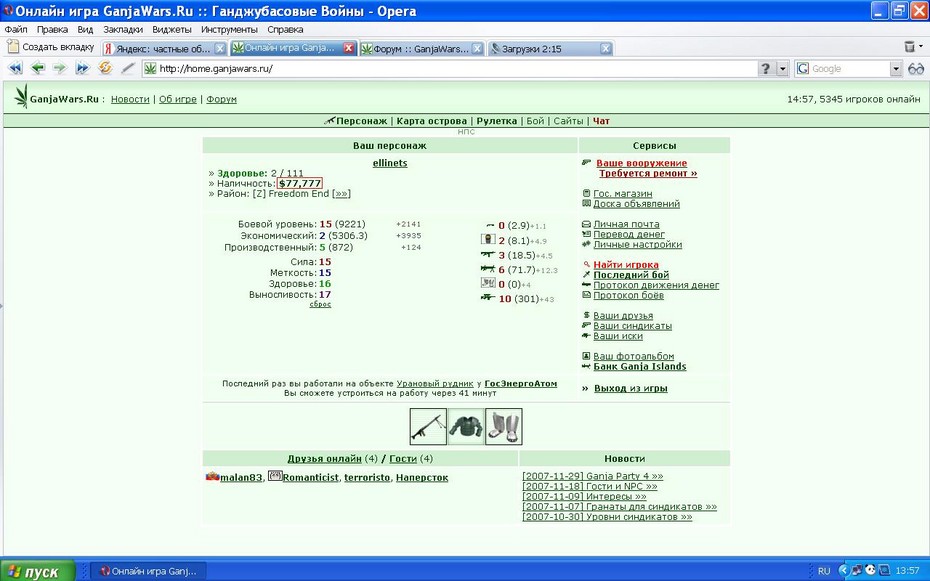The image size is (930, 581).
Task: Click the Opera Forward arrow button
Action: coord(60,68)
